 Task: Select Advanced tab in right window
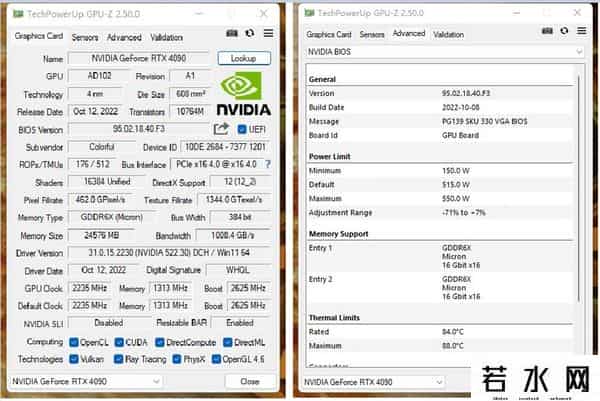(x=409, y=33)
